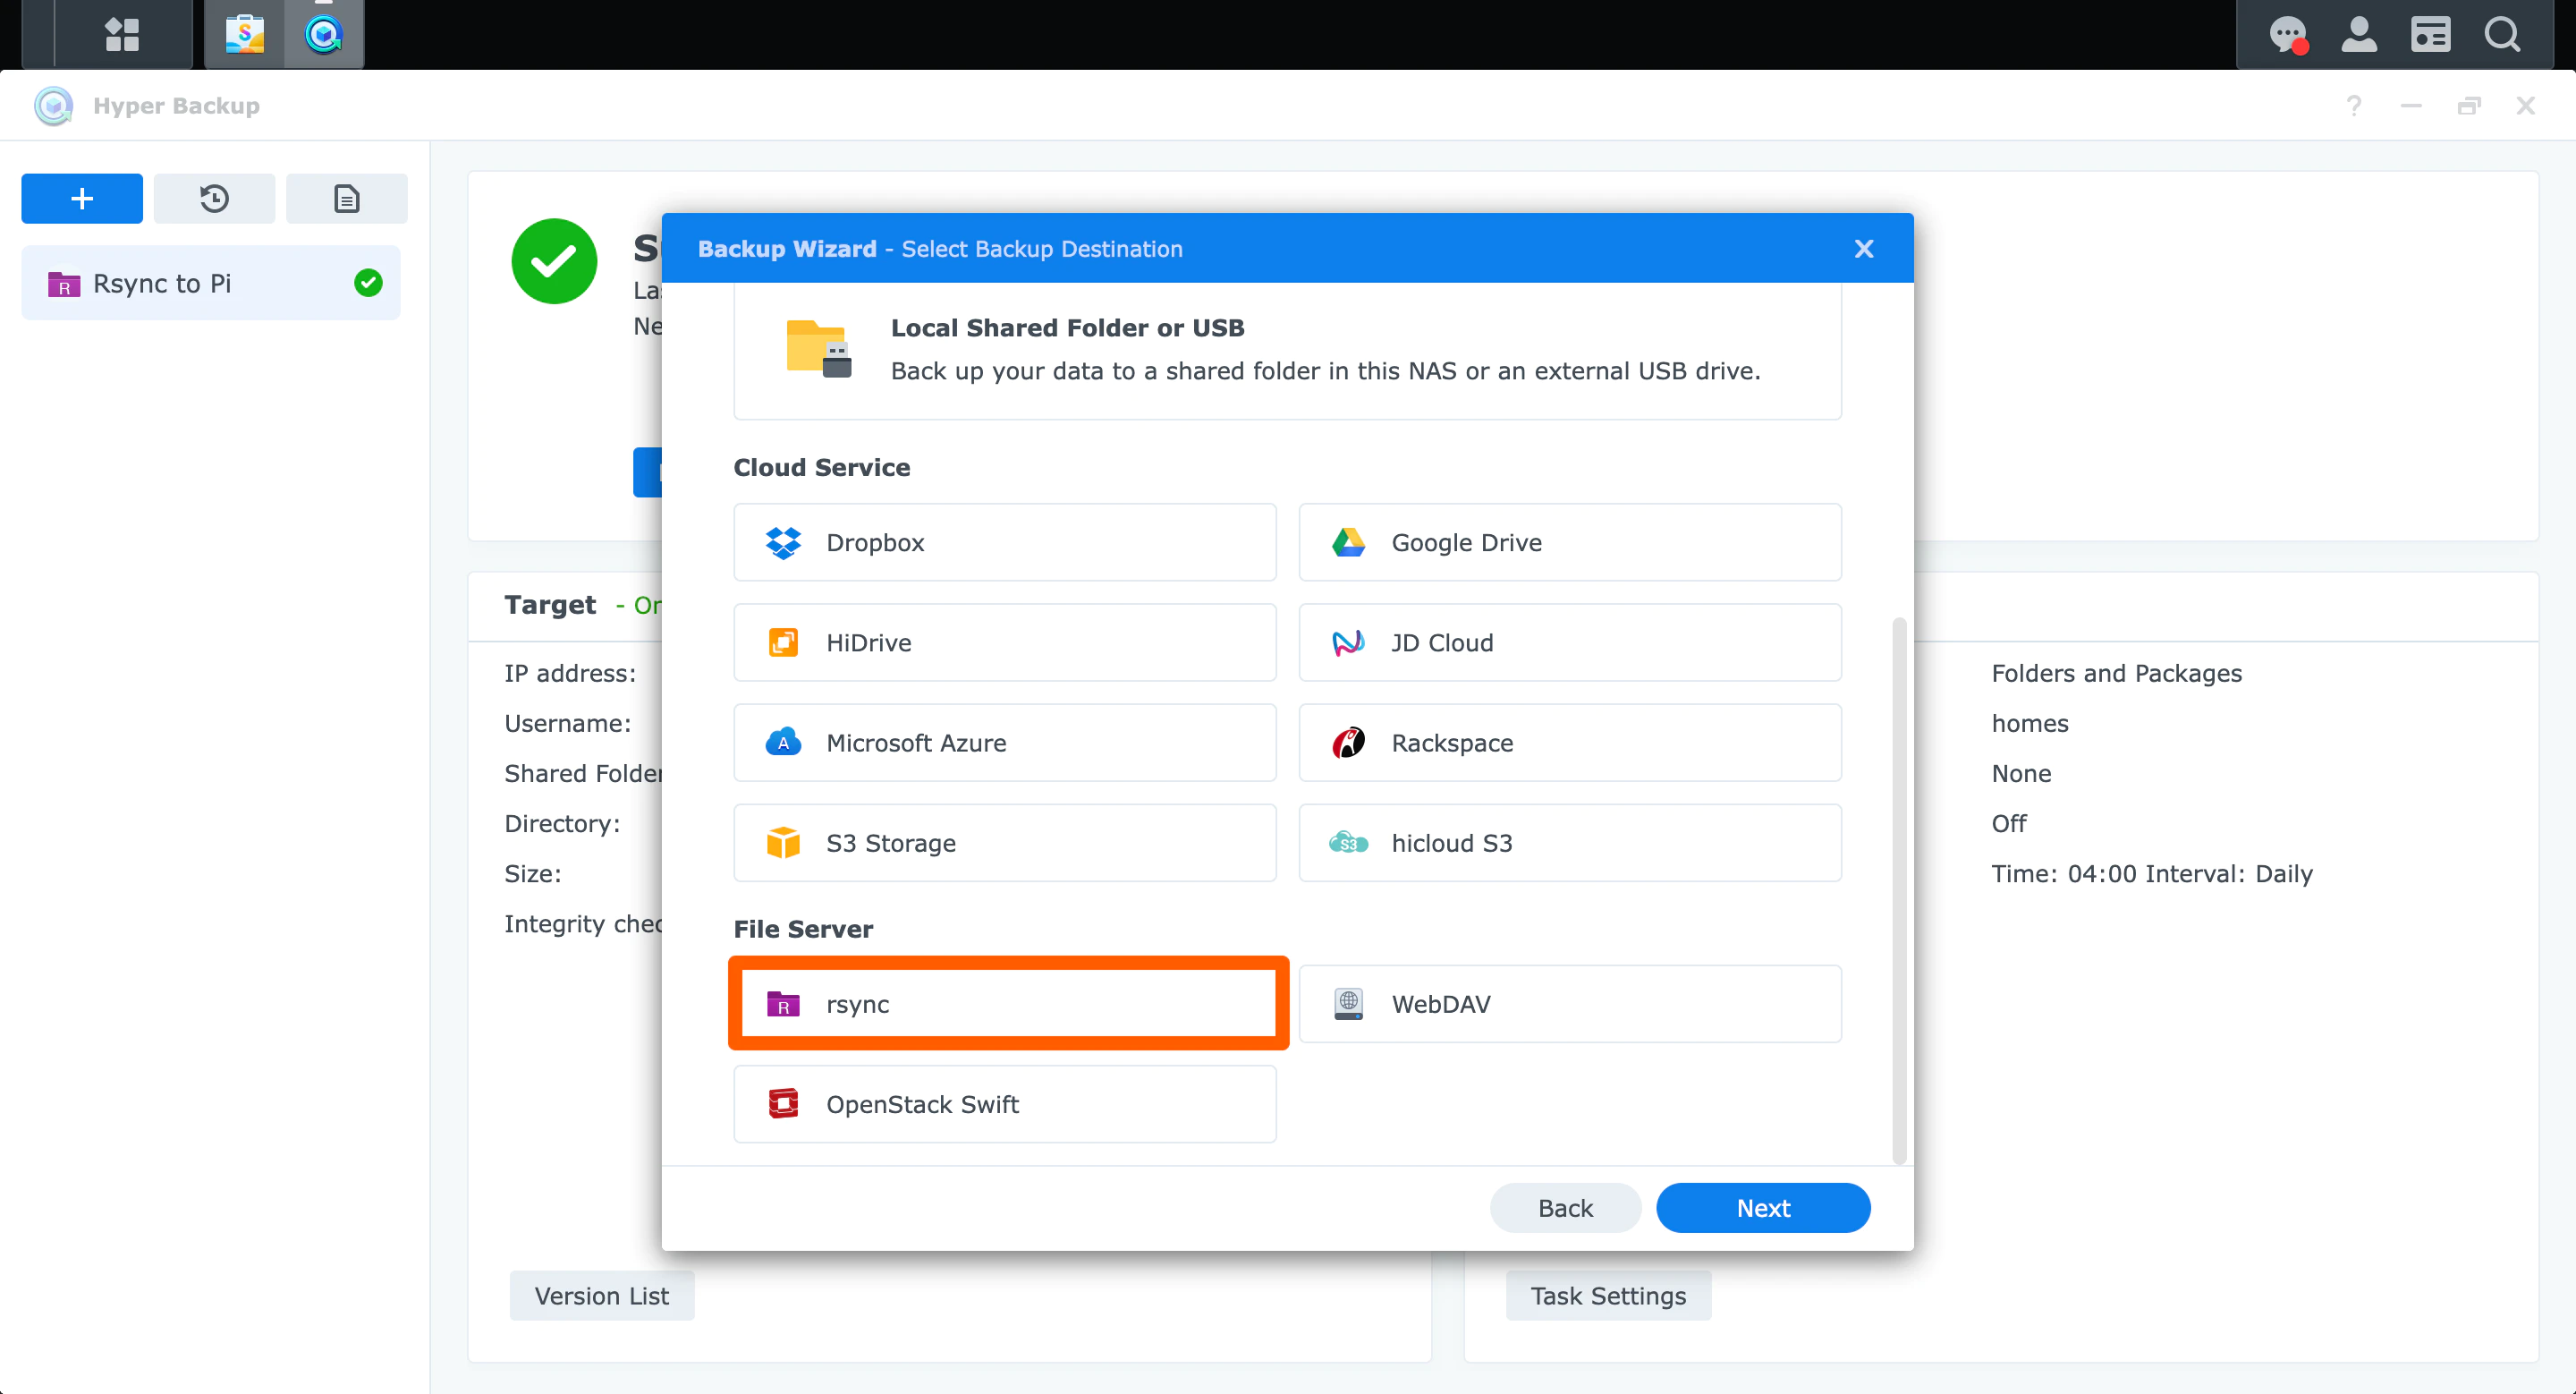Click the JD Cloud logo icon

coord(1348,642)
